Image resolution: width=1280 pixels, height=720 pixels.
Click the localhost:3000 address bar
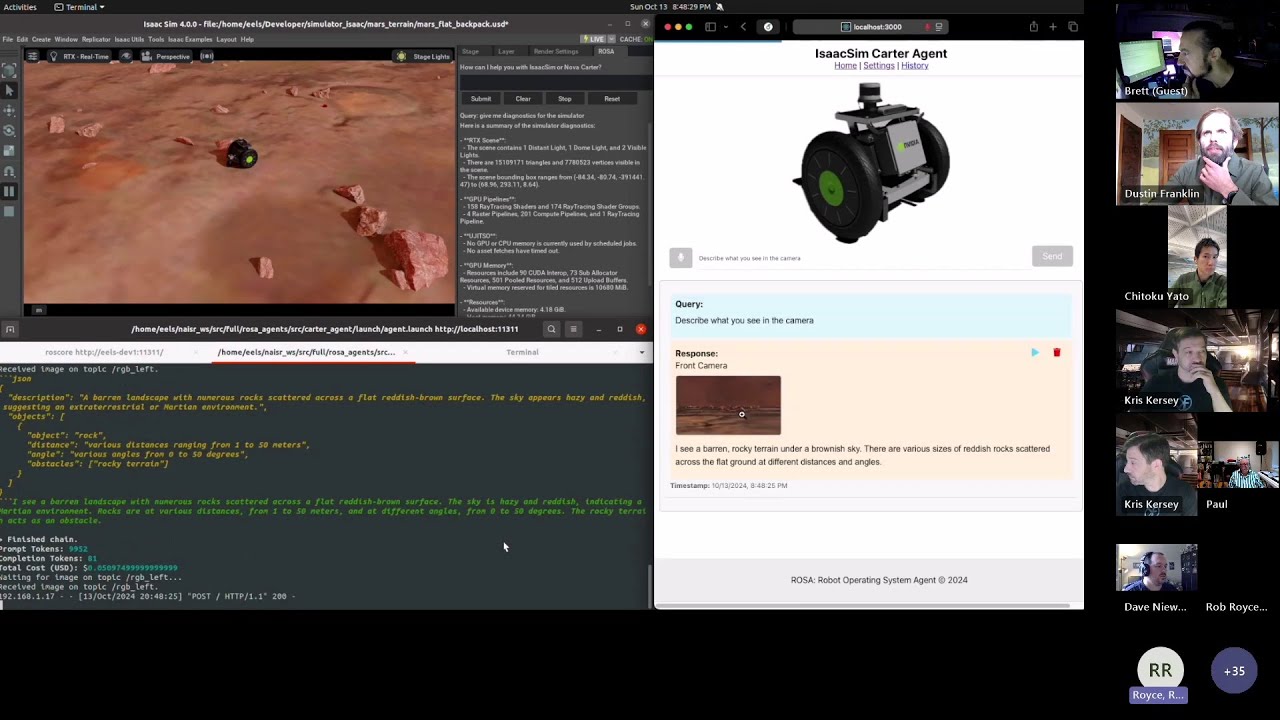point(870,27)
